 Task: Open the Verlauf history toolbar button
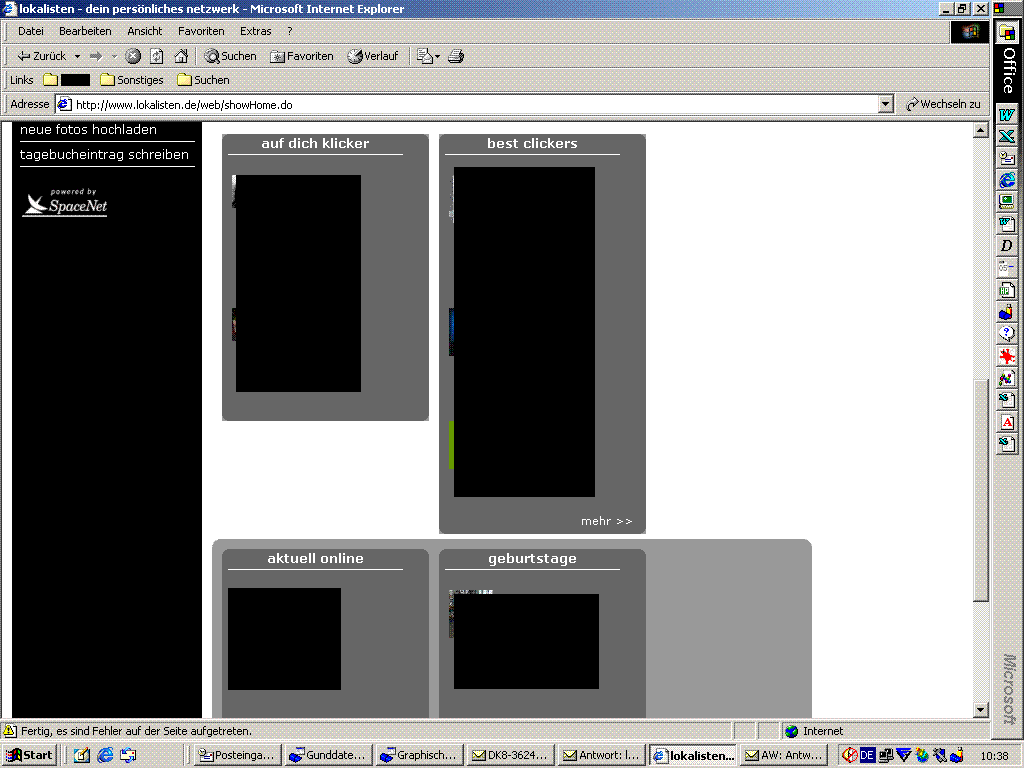pyautogui.click(x=373, y=56)
